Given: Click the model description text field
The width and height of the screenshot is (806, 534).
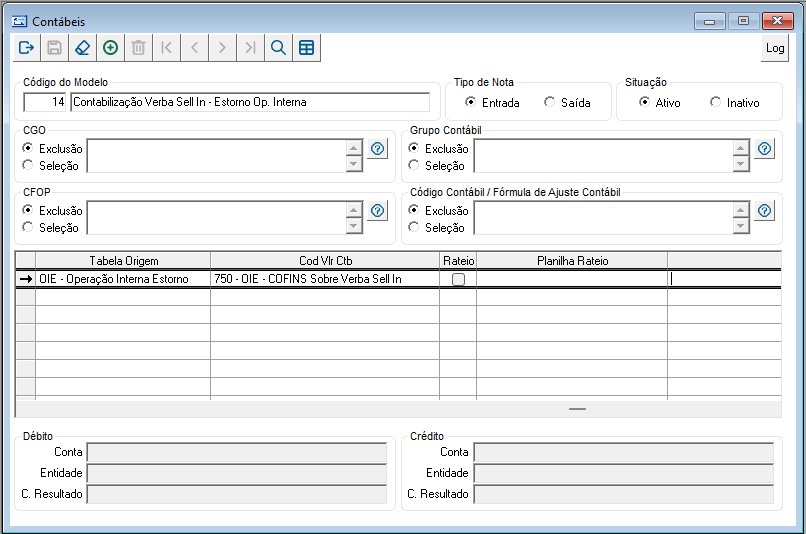Looking at the screenshot, I should click(250, 102).
